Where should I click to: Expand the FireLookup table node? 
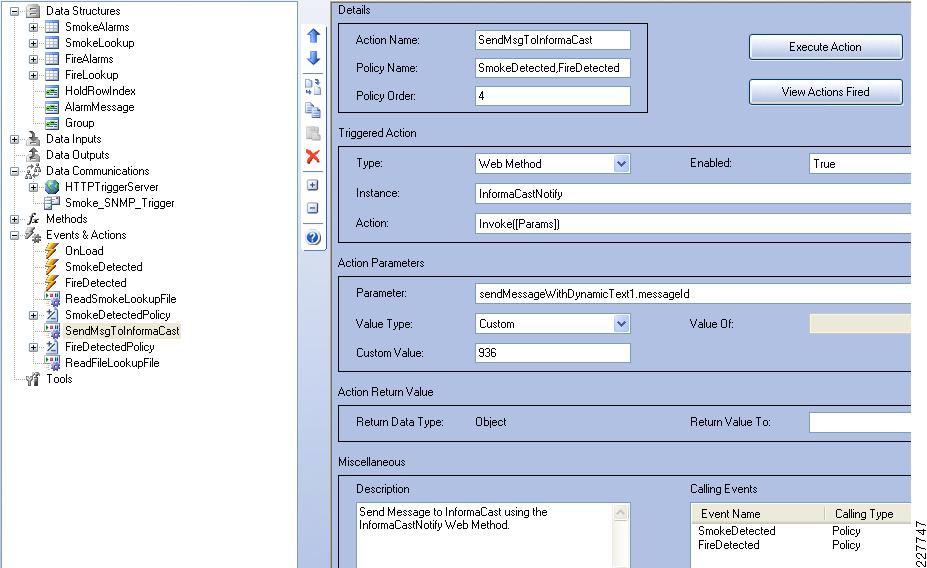coord(34,75)
